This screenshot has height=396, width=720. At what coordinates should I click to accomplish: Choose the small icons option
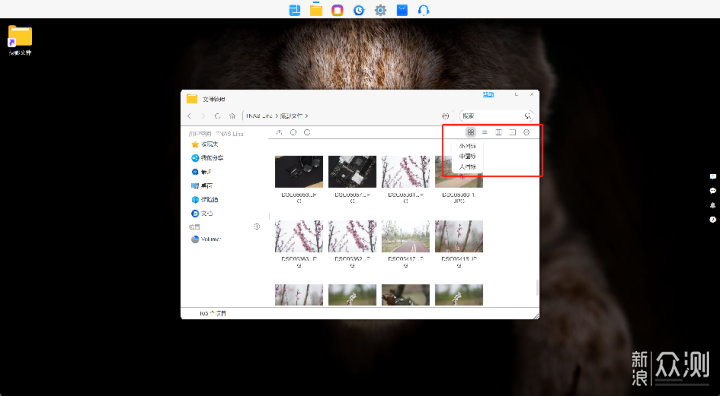tap(467, 146)
